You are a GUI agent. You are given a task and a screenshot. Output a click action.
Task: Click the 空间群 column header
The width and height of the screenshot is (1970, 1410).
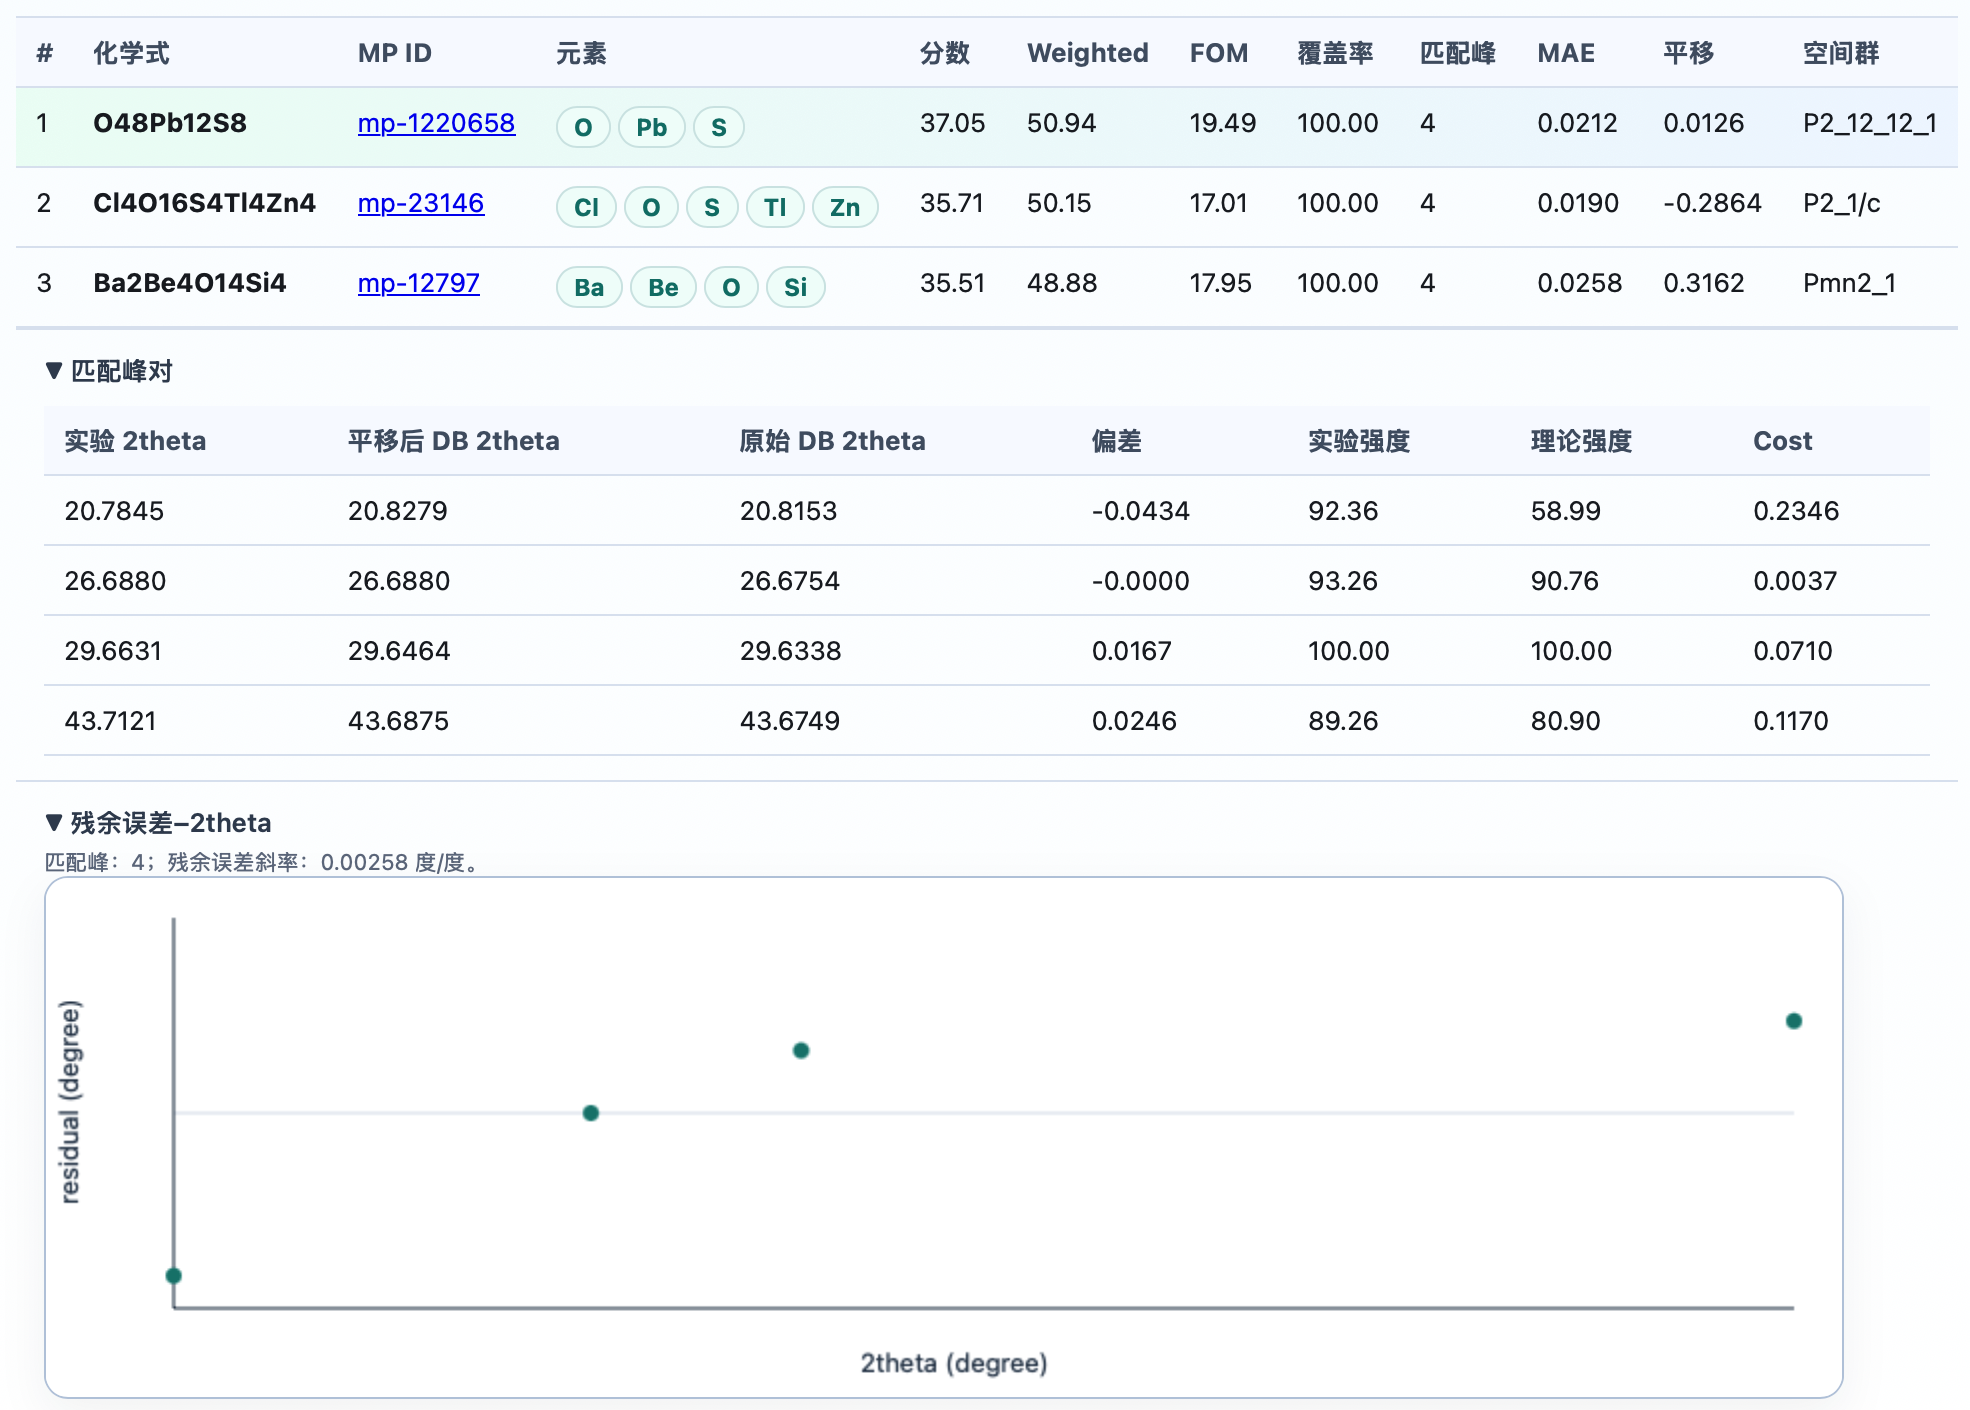(x=1841, y=53)
